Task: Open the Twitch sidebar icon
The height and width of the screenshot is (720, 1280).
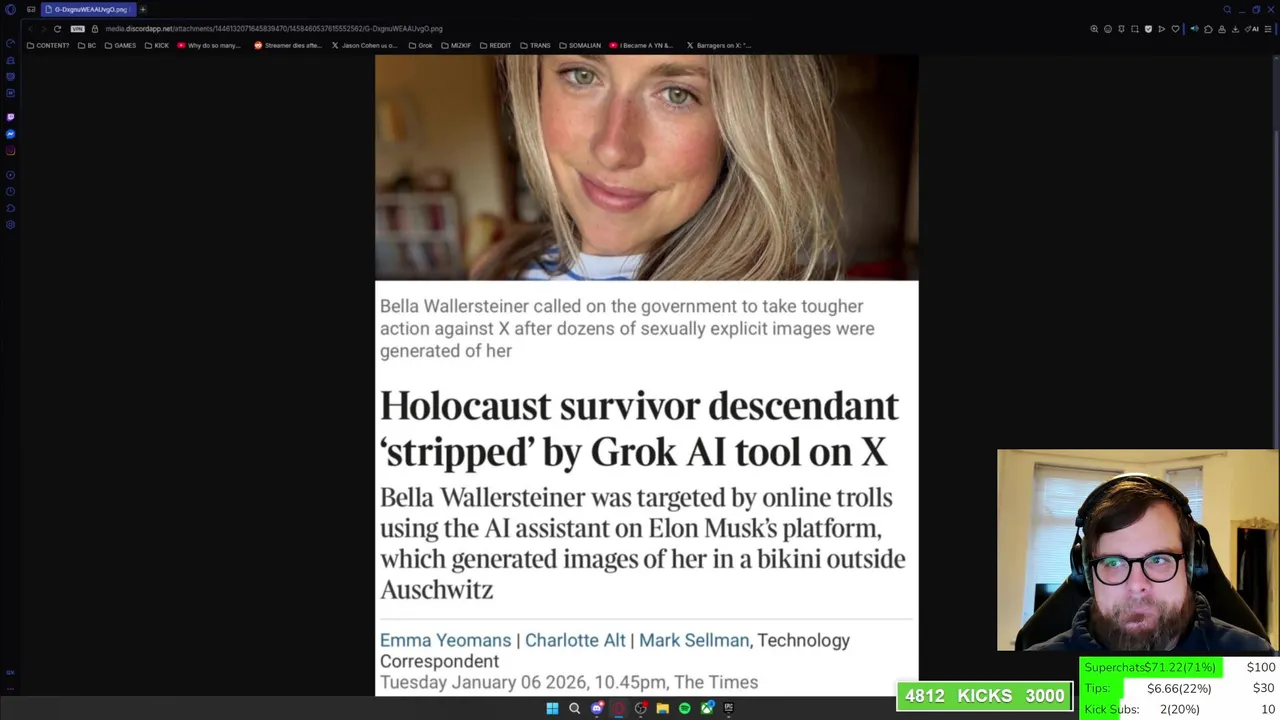Action: coord(10,117)
